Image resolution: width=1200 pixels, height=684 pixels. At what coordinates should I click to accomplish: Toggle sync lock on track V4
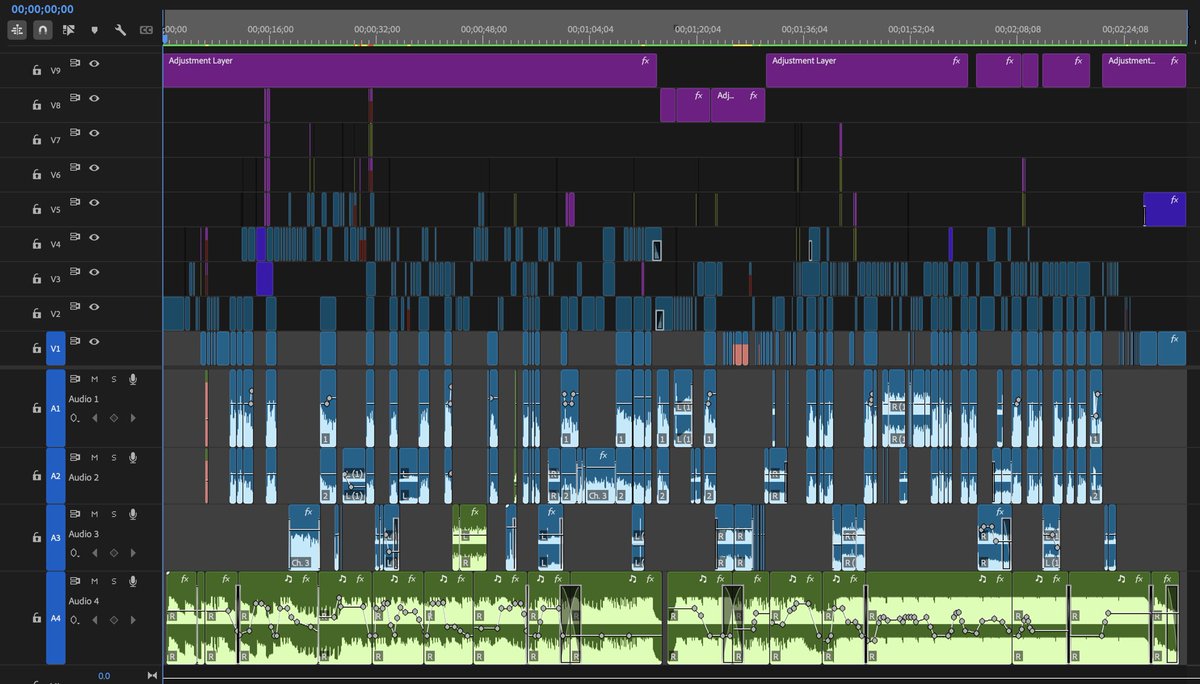point(74,237)
